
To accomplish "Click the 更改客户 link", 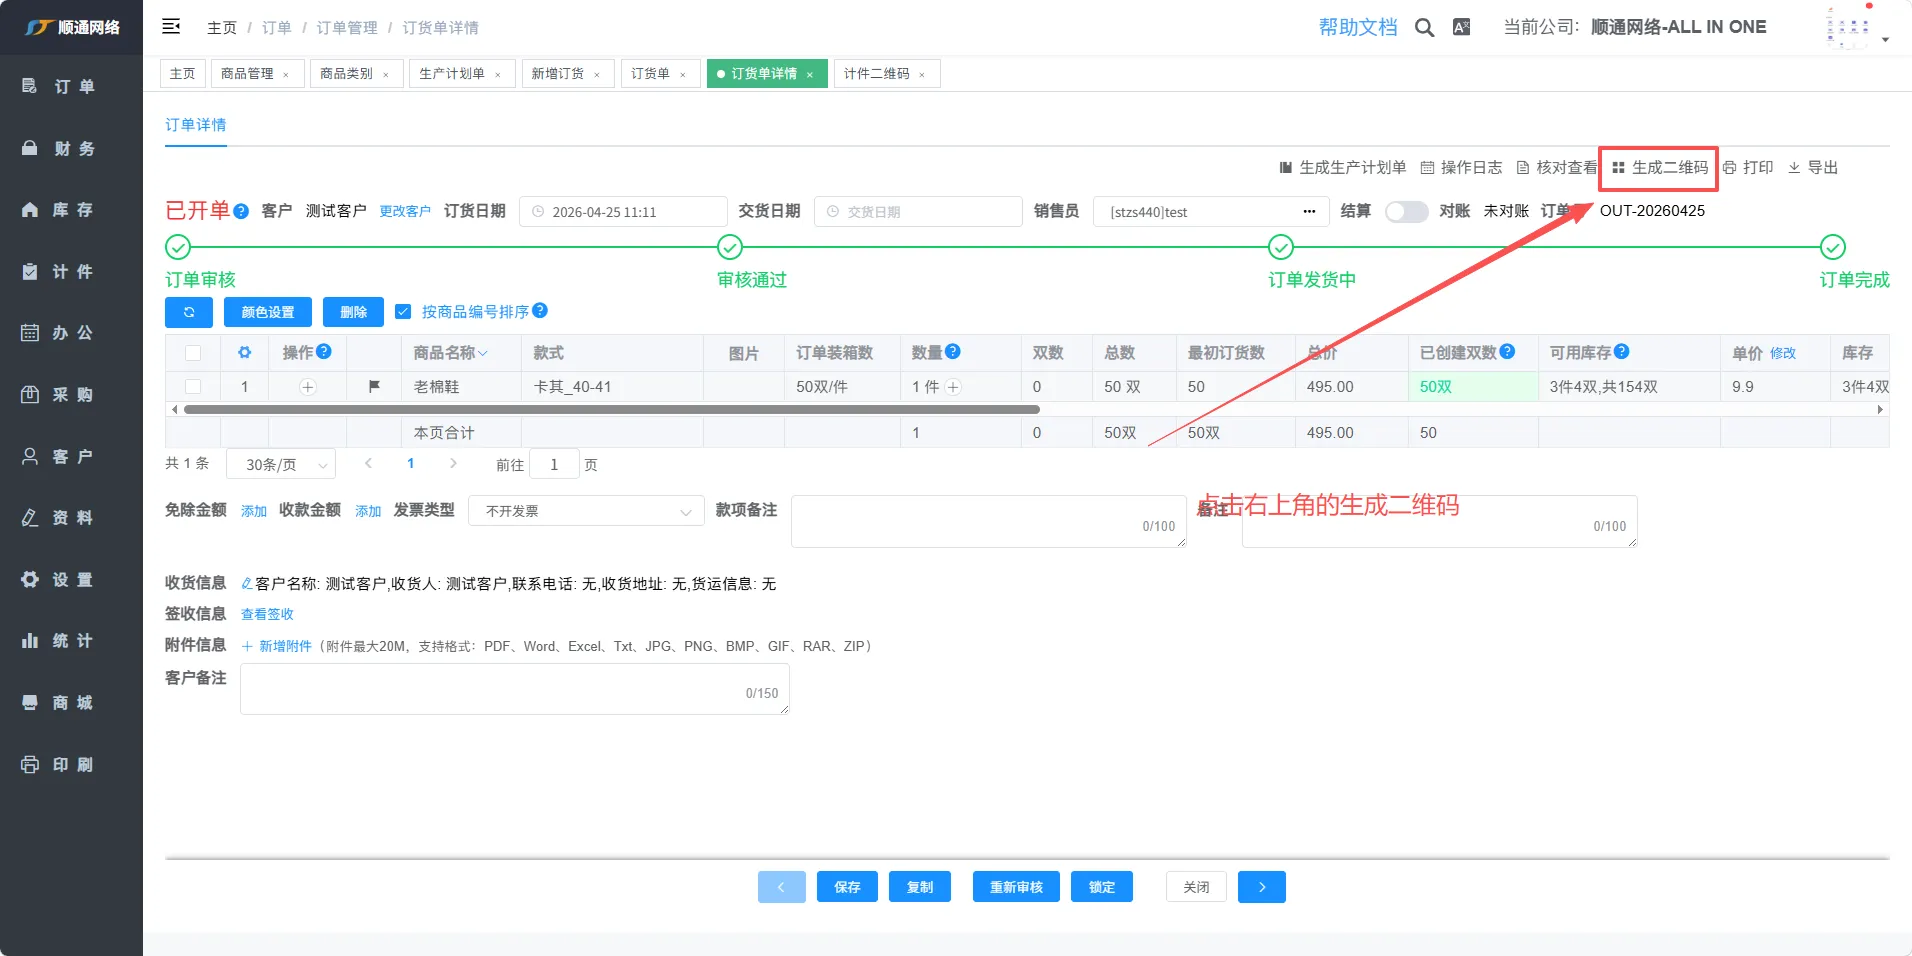I will 405,212.
